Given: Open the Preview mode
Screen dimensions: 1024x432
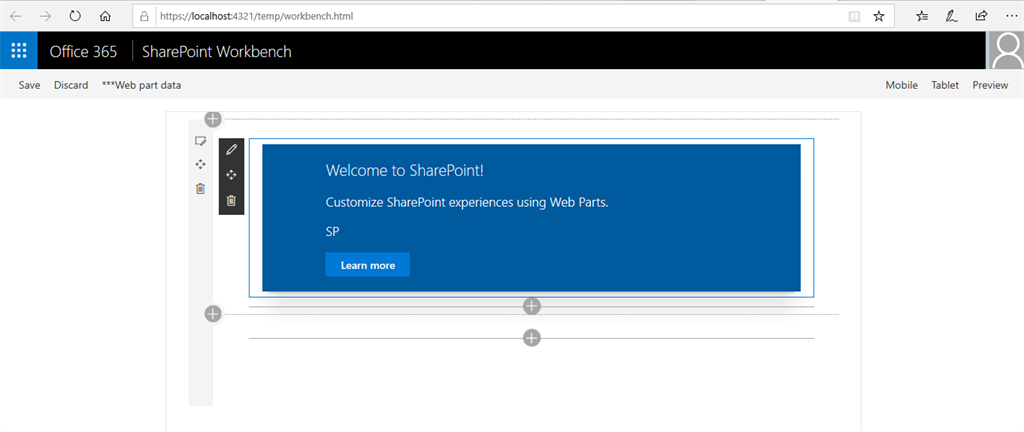Looking at the screenshot, I should (990, 85).
